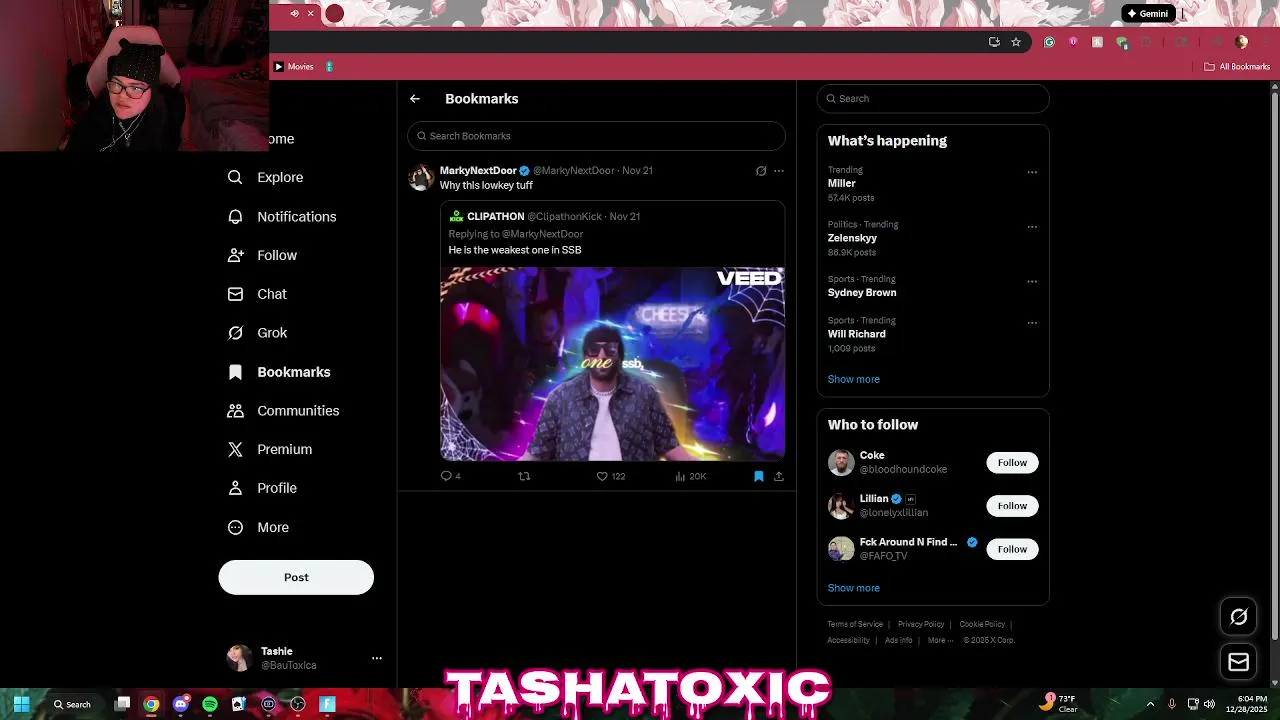Open the Sydney Brown trending topic
1280x720 pixels.
(862, 293)
